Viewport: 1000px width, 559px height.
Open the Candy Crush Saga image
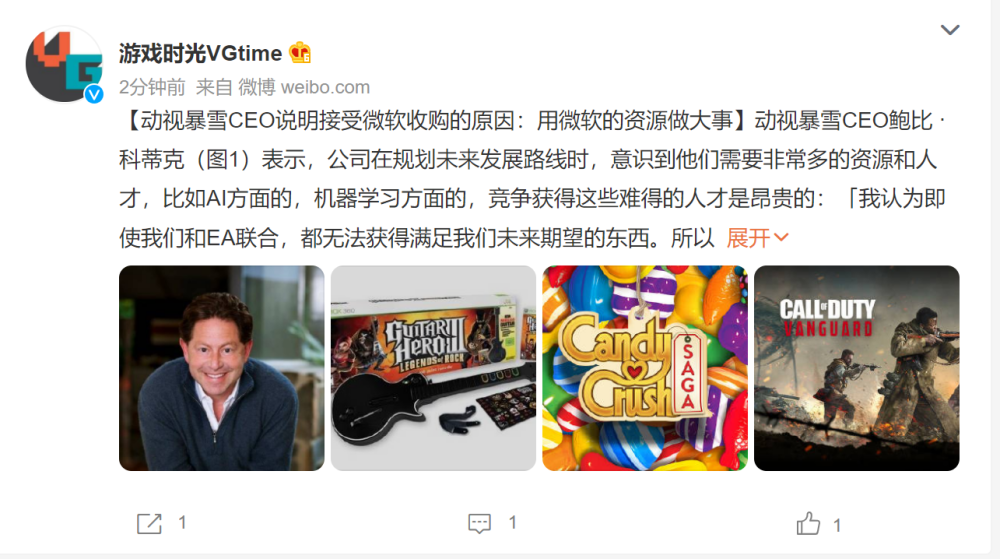pyautogui.click(x=645, y=368)
